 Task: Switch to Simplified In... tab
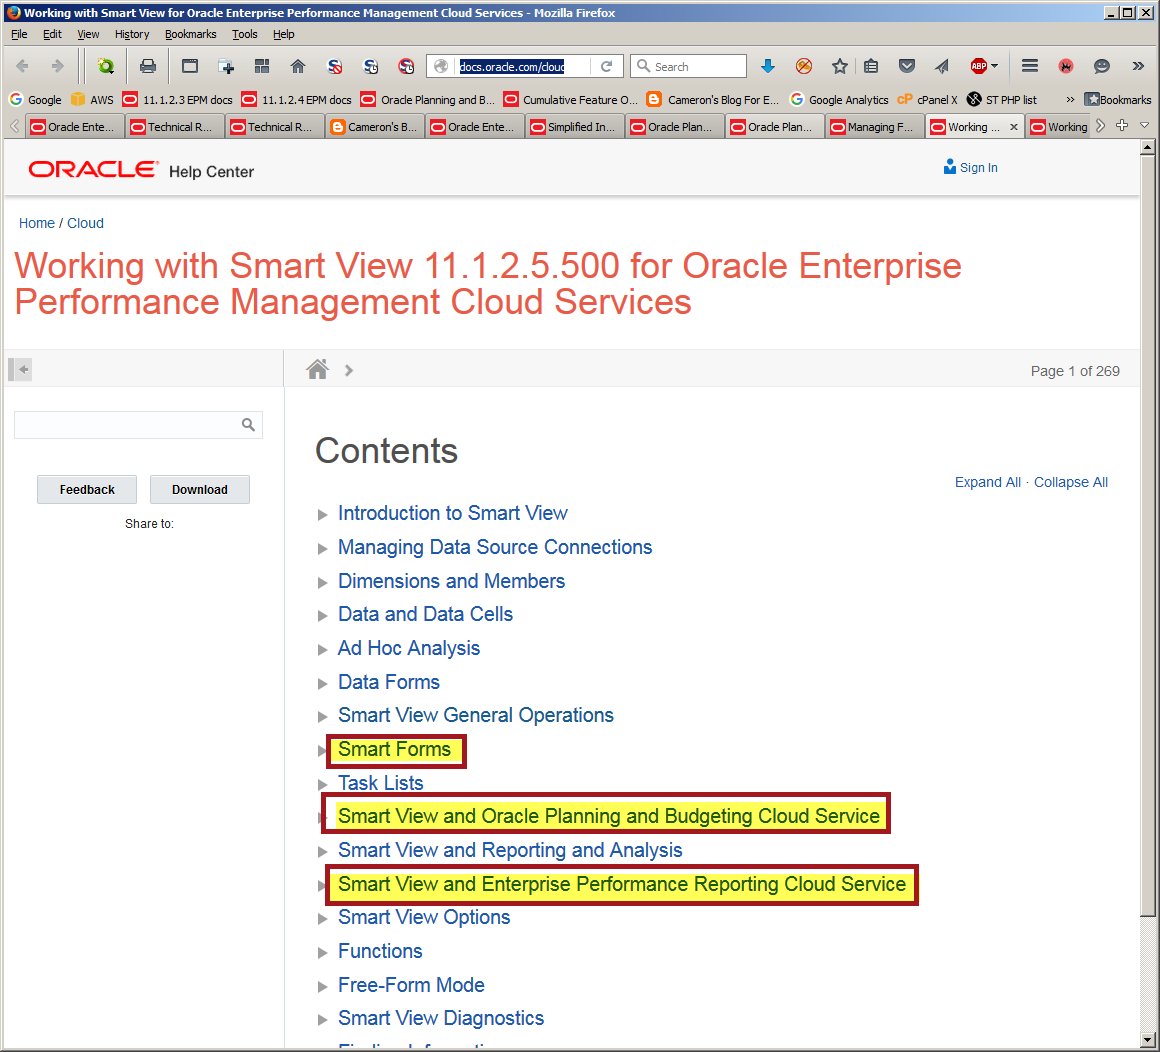click(574, 127)
